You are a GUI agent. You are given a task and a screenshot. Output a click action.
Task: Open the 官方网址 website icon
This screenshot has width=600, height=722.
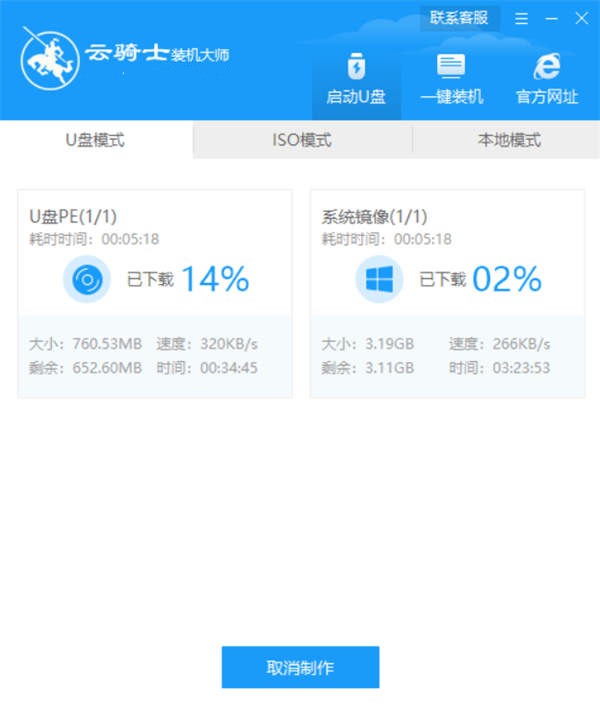tap(547, 79)
